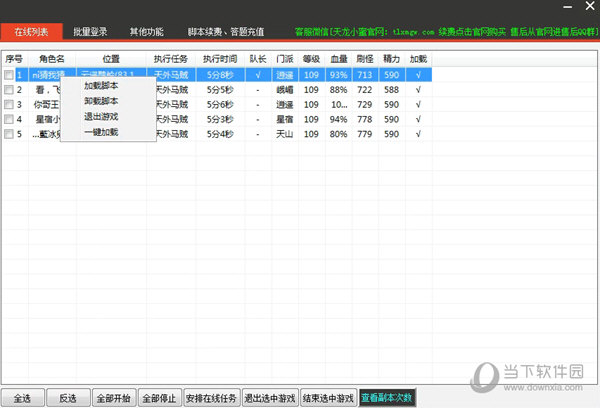Screen dimensions: 600x408
Task: Click the 722 monster count cell
Action: pyautogui.click(x=365, y=90)
